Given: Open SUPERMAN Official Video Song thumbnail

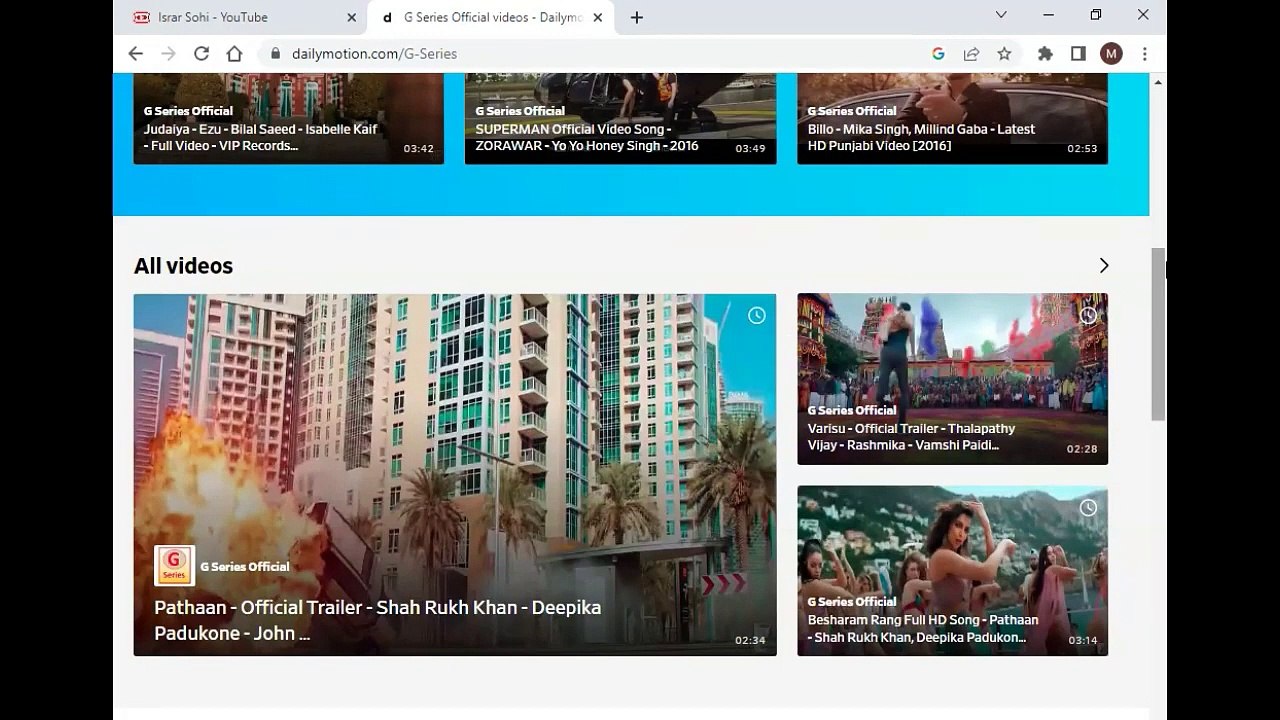Looking at the screenshot, I should pyautogui.click(x=620, y=118).
